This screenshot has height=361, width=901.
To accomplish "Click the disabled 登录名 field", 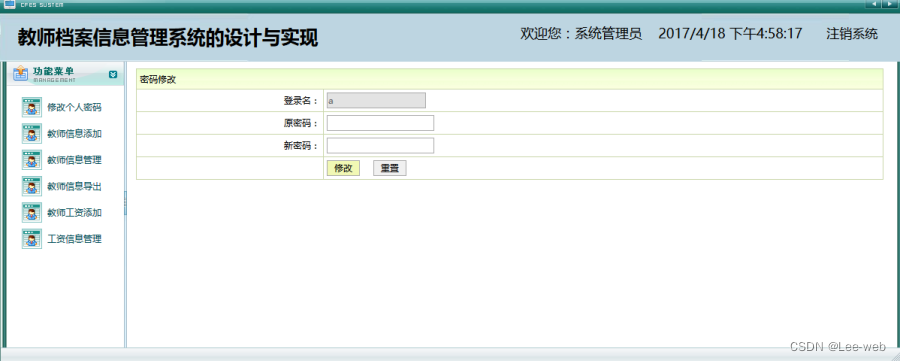I will coord(376,101).
